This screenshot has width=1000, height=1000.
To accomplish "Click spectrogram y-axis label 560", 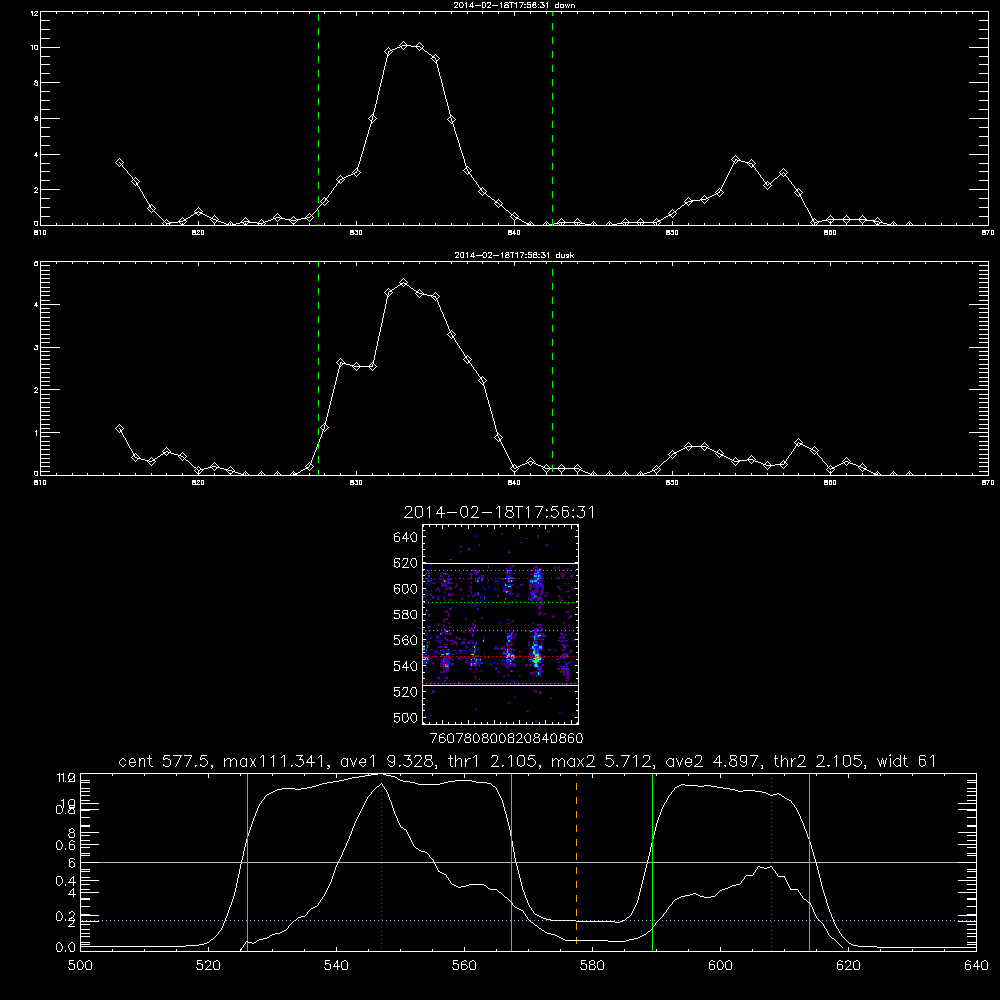I will pos(406,640).
